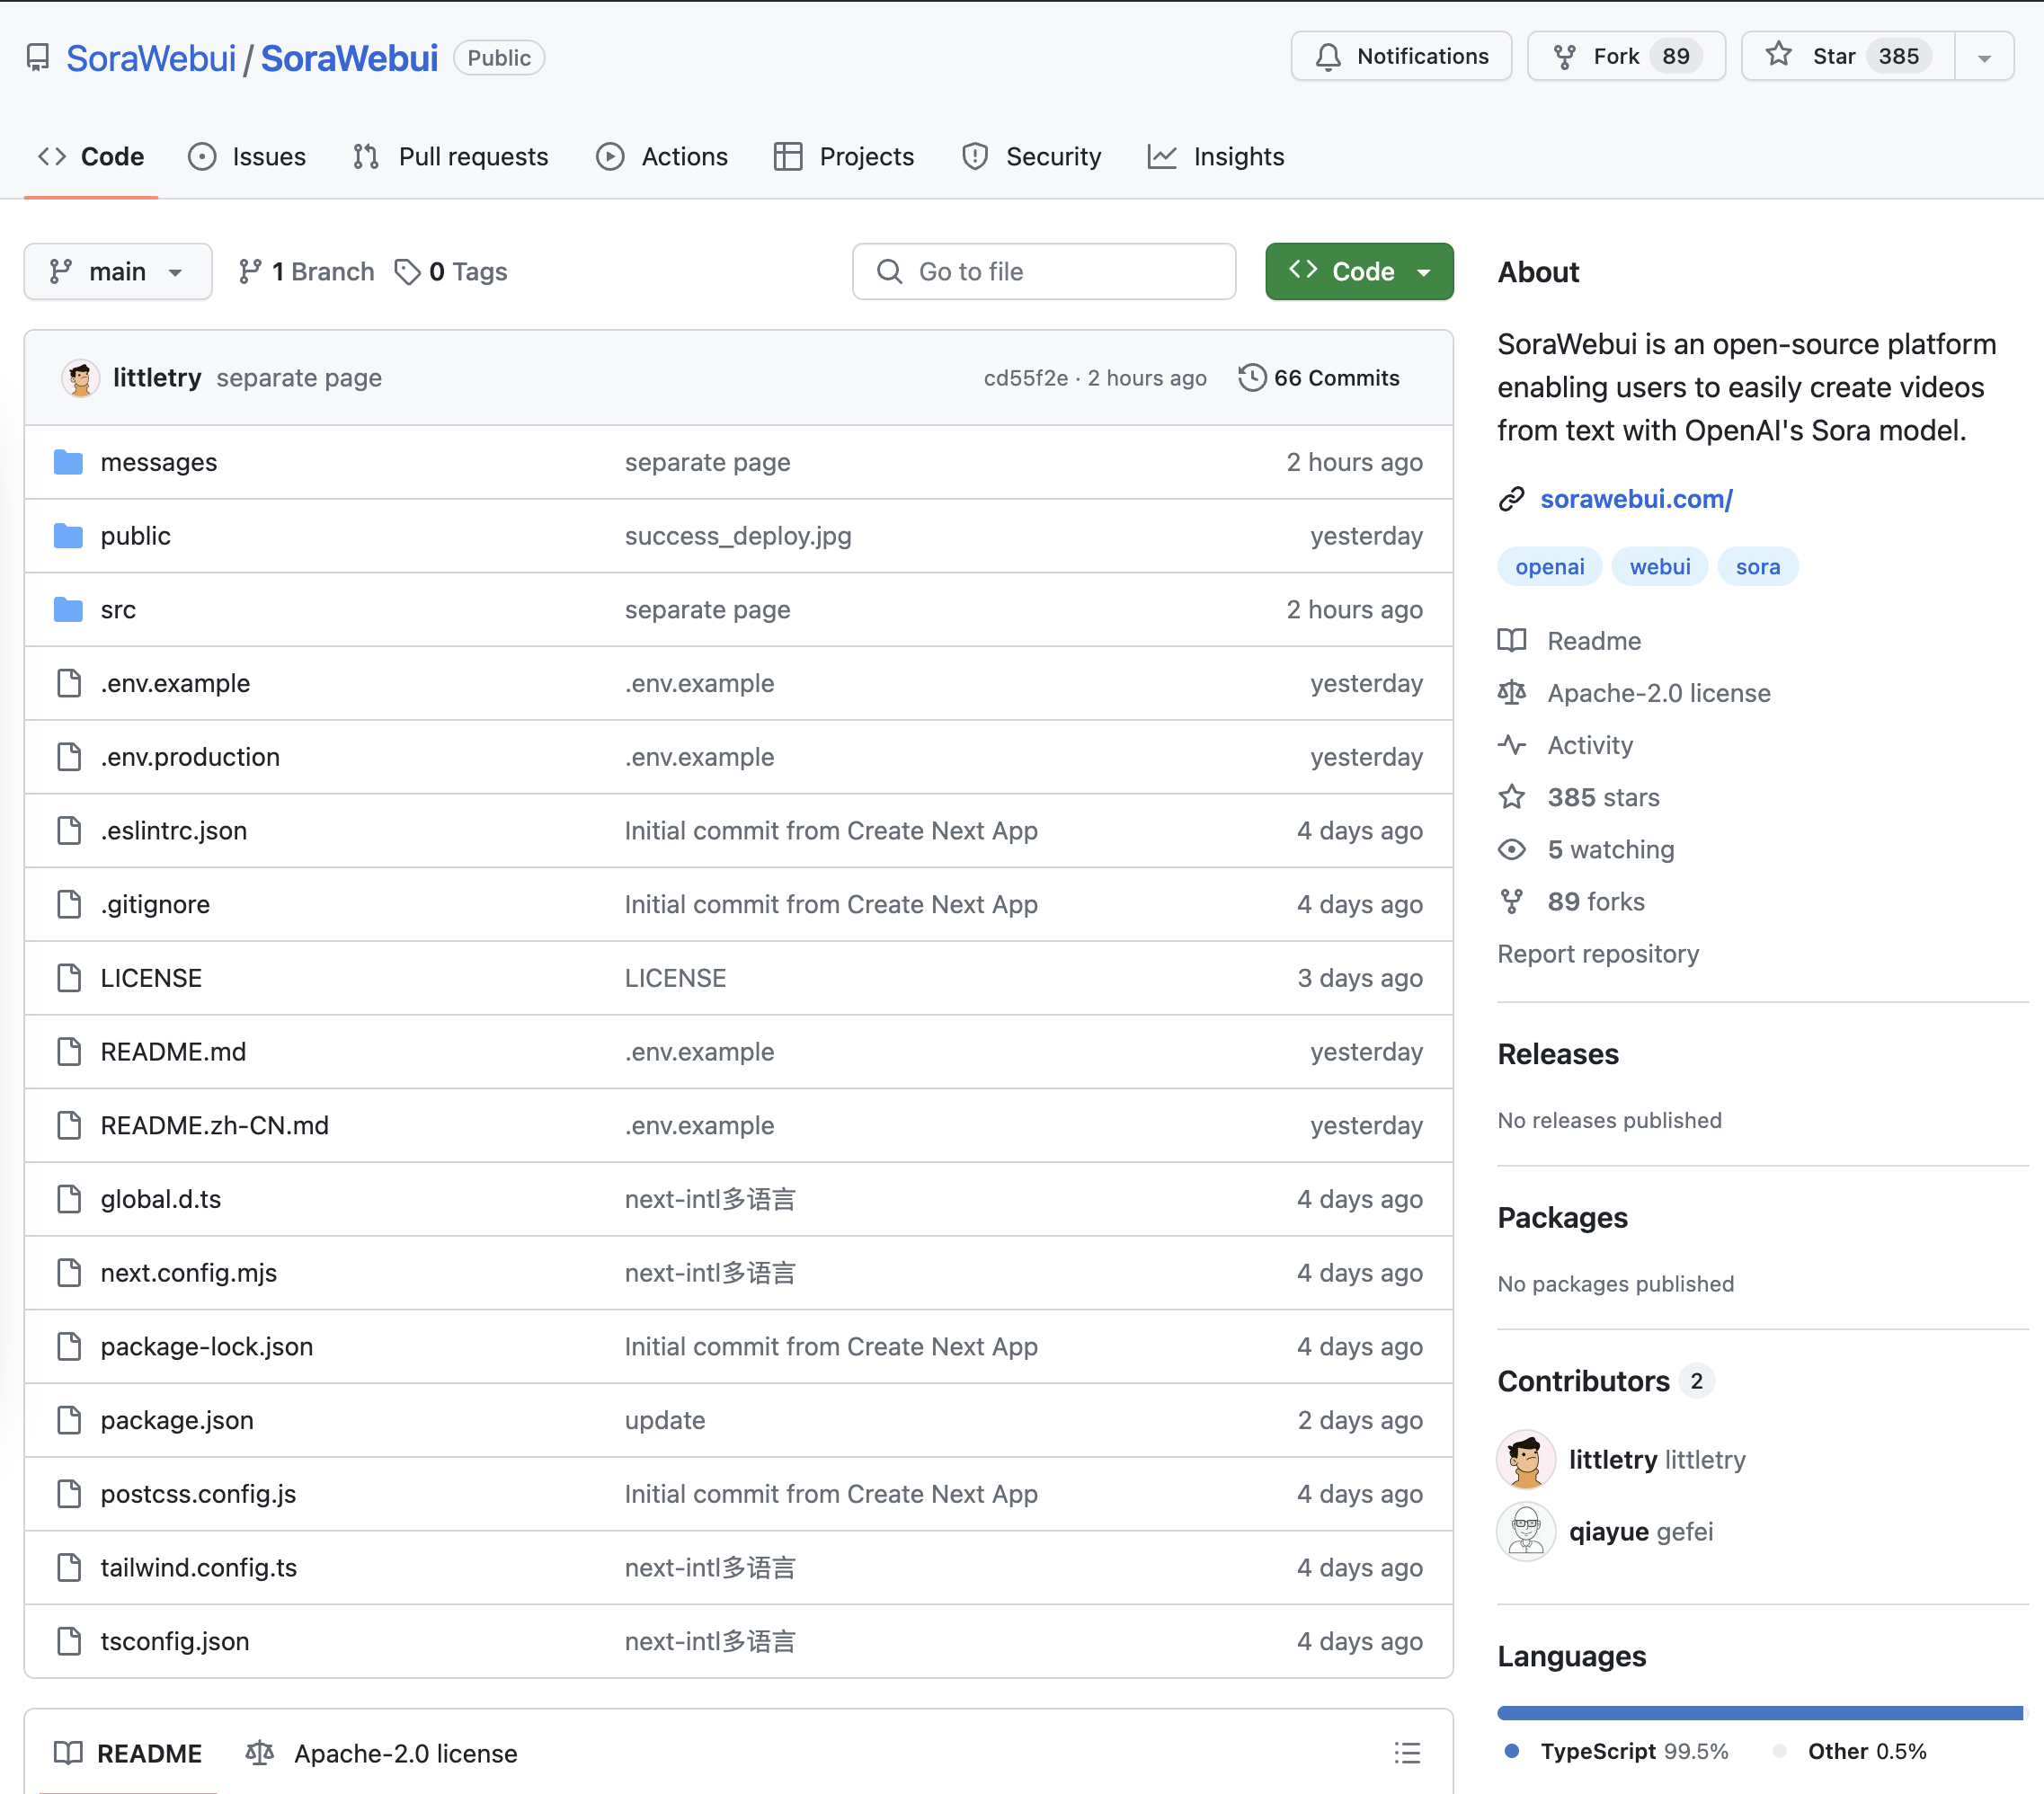Viewport: 2044px width, 1794px height.
Task: Click littletry's avatar in Contributors
Action: click(1525, 1459)
